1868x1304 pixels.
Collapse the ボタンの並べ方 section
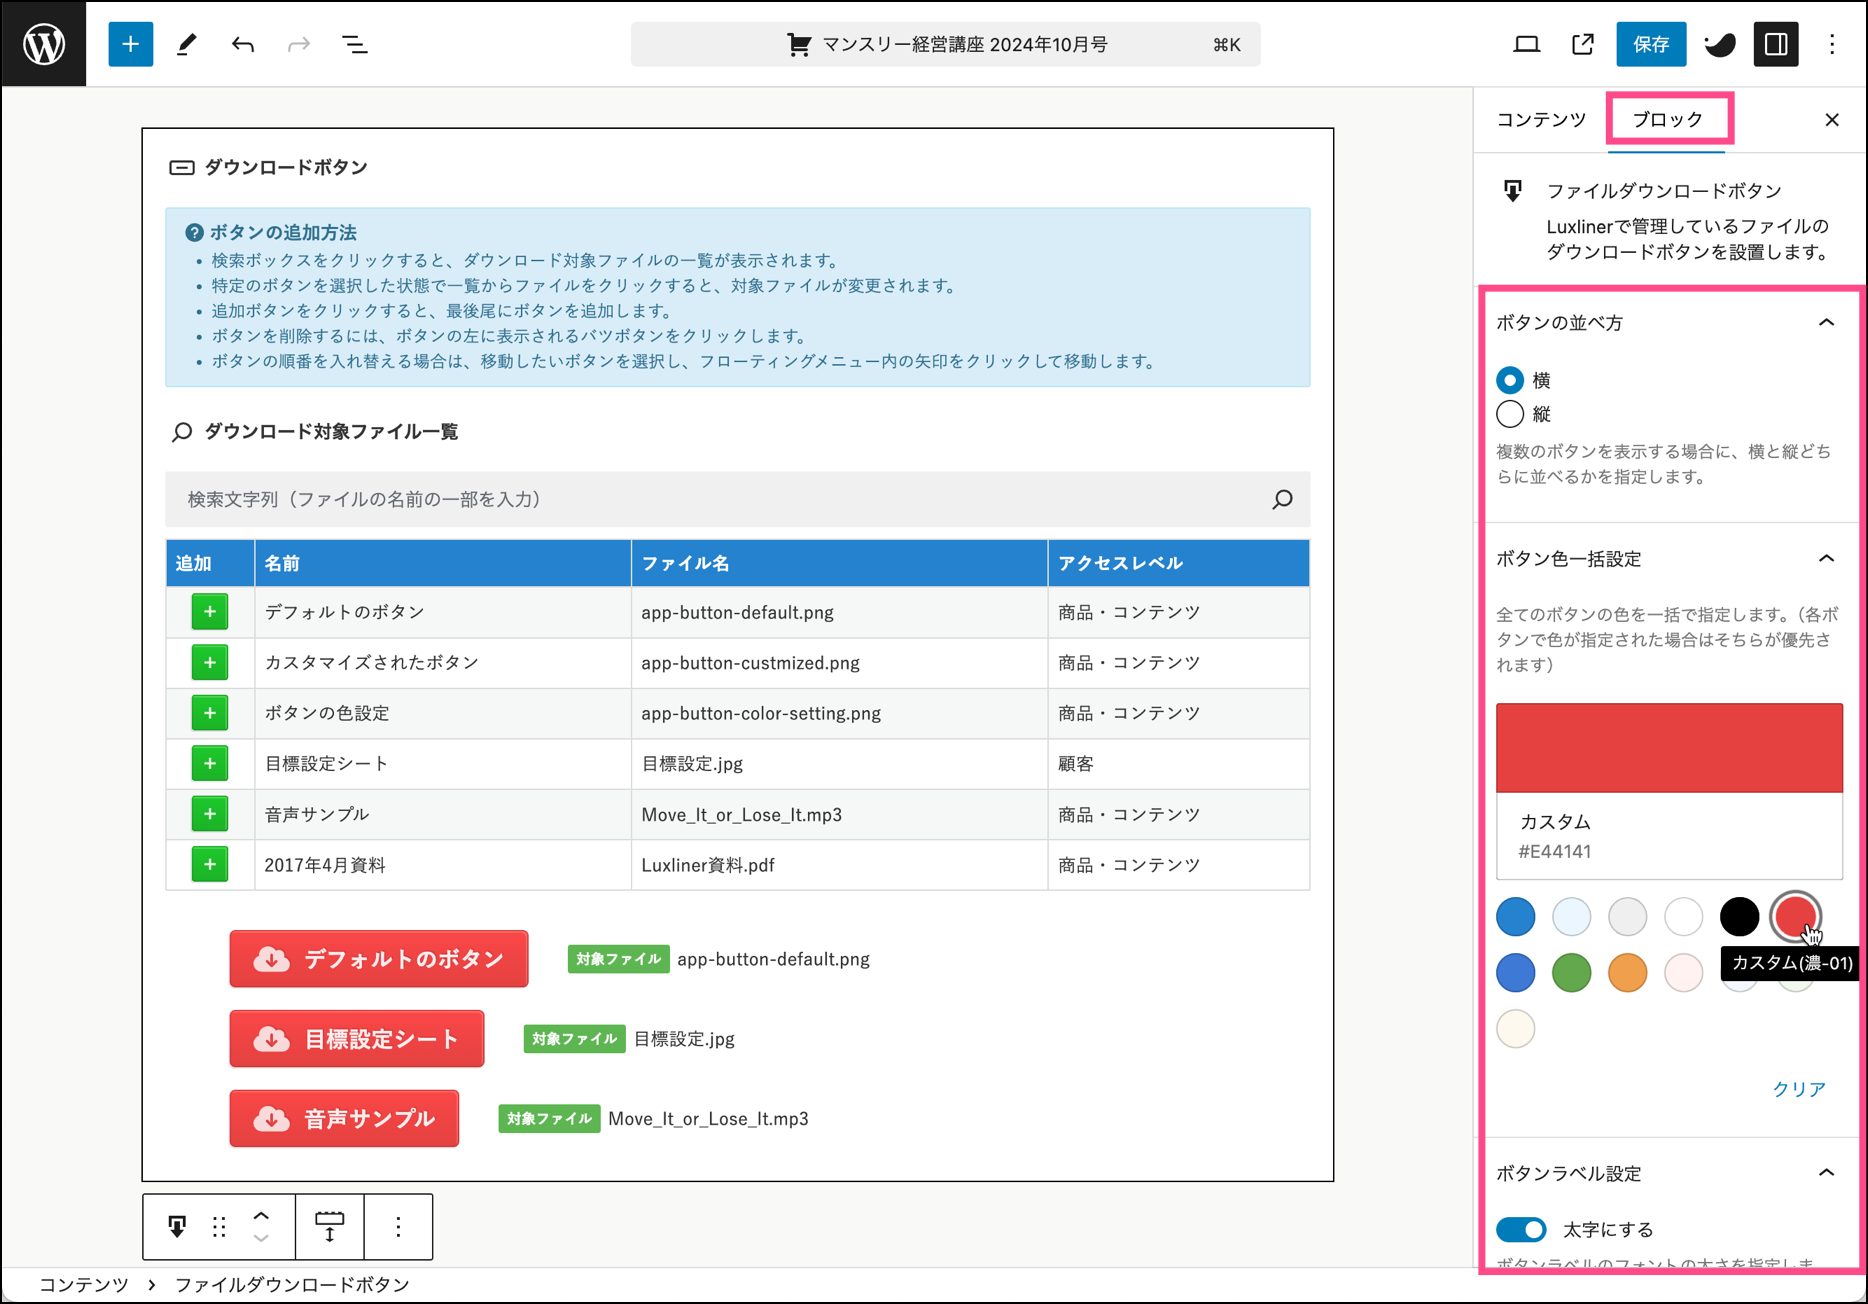point(1826,323)
